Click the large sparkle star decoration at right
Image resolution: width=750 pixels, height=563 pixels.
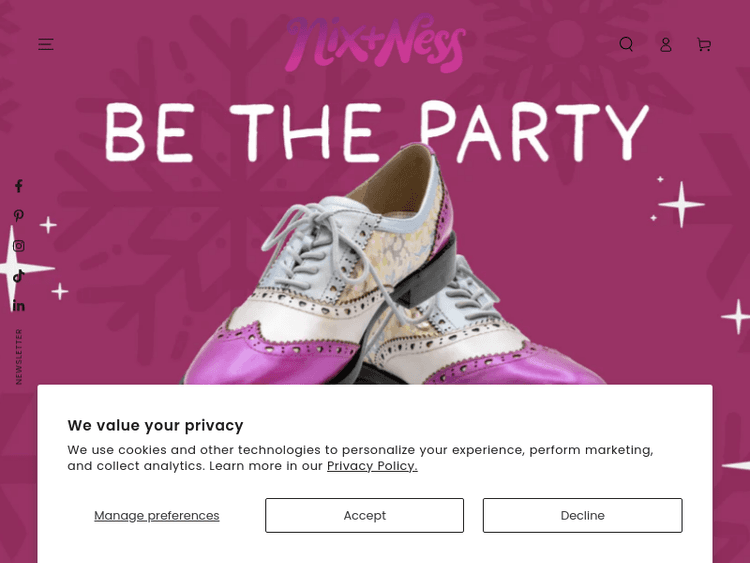tap(682, 204)
